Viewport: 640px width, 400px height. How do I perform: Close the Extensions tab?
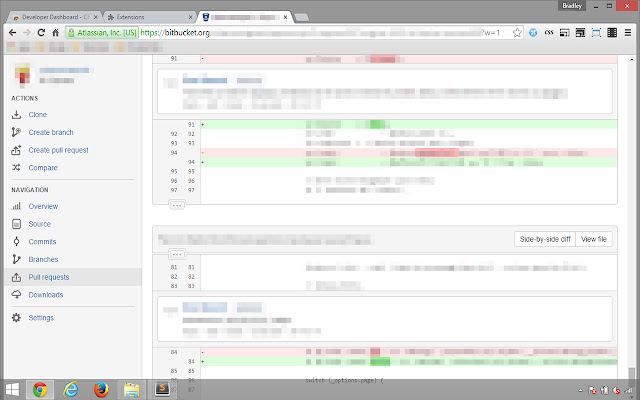(190, 17)
